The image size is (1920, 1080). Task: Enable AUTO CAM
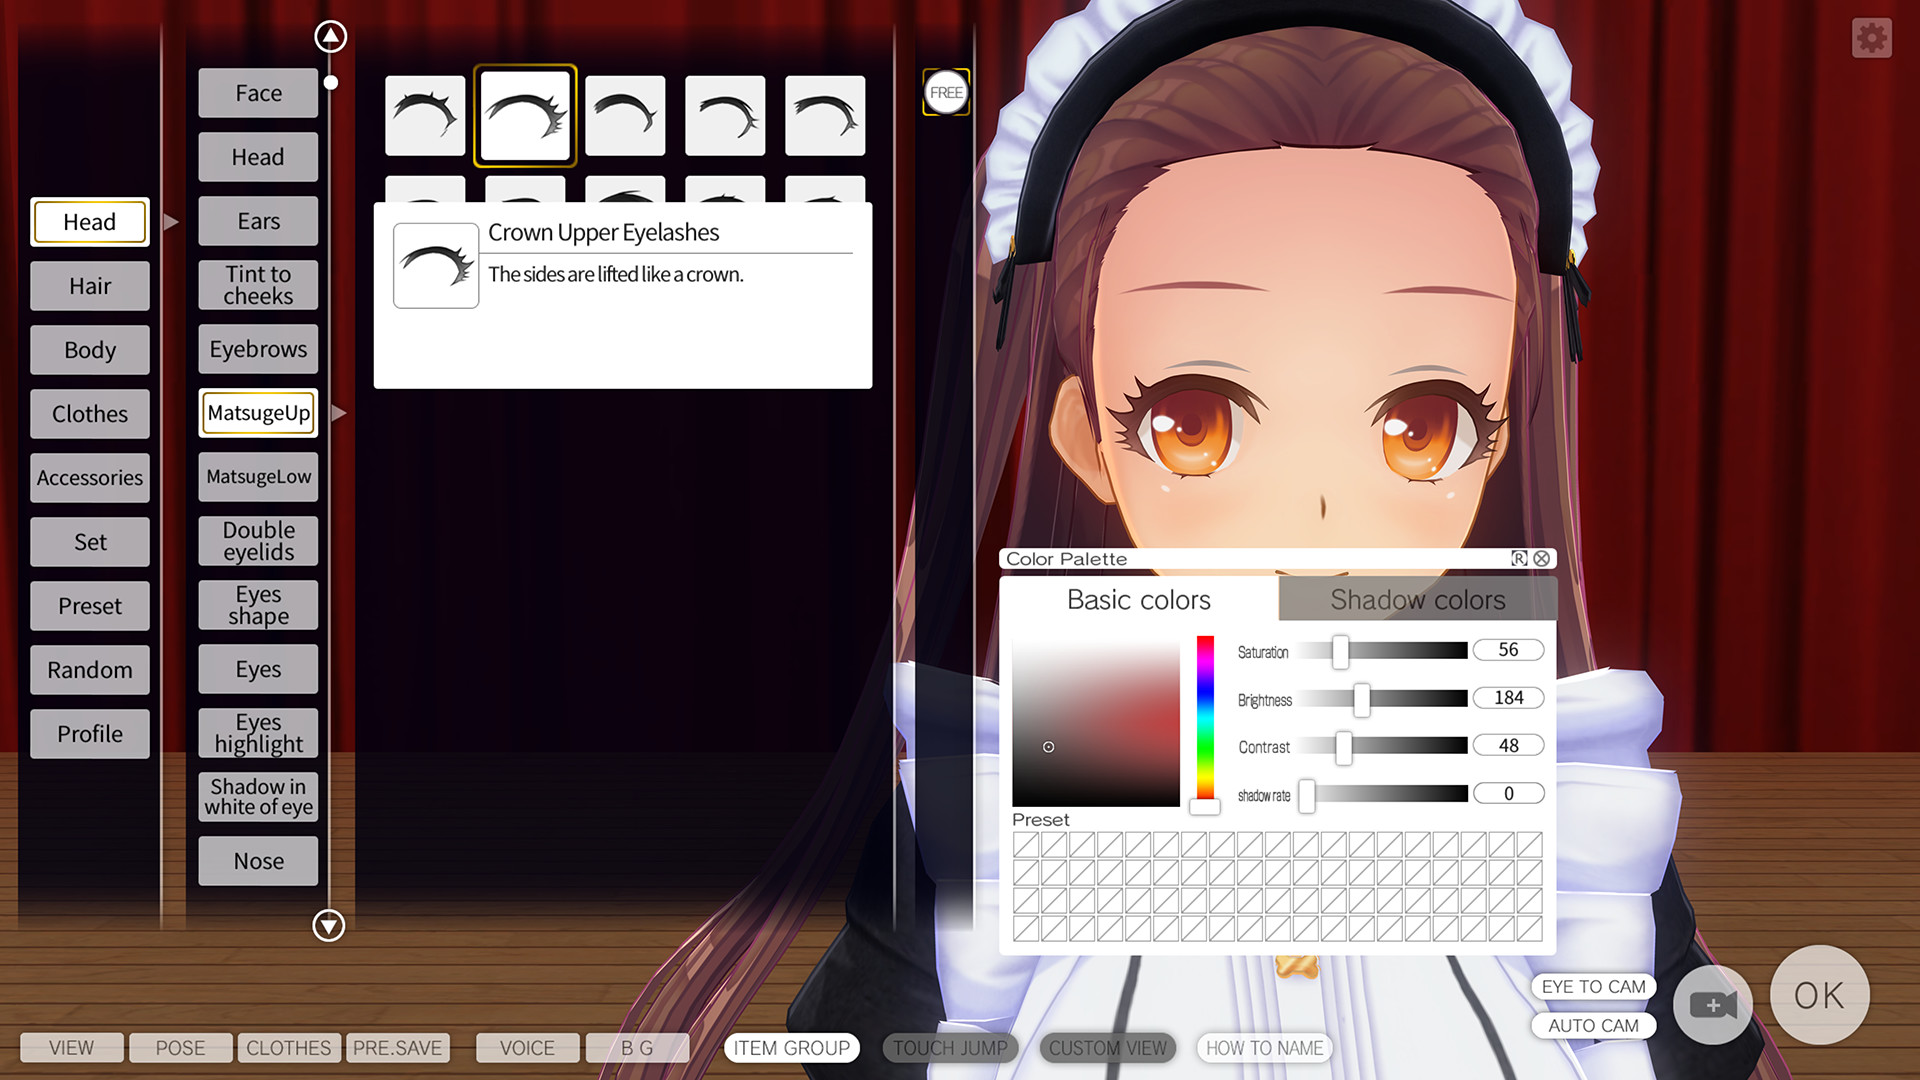(1593, 1025)
